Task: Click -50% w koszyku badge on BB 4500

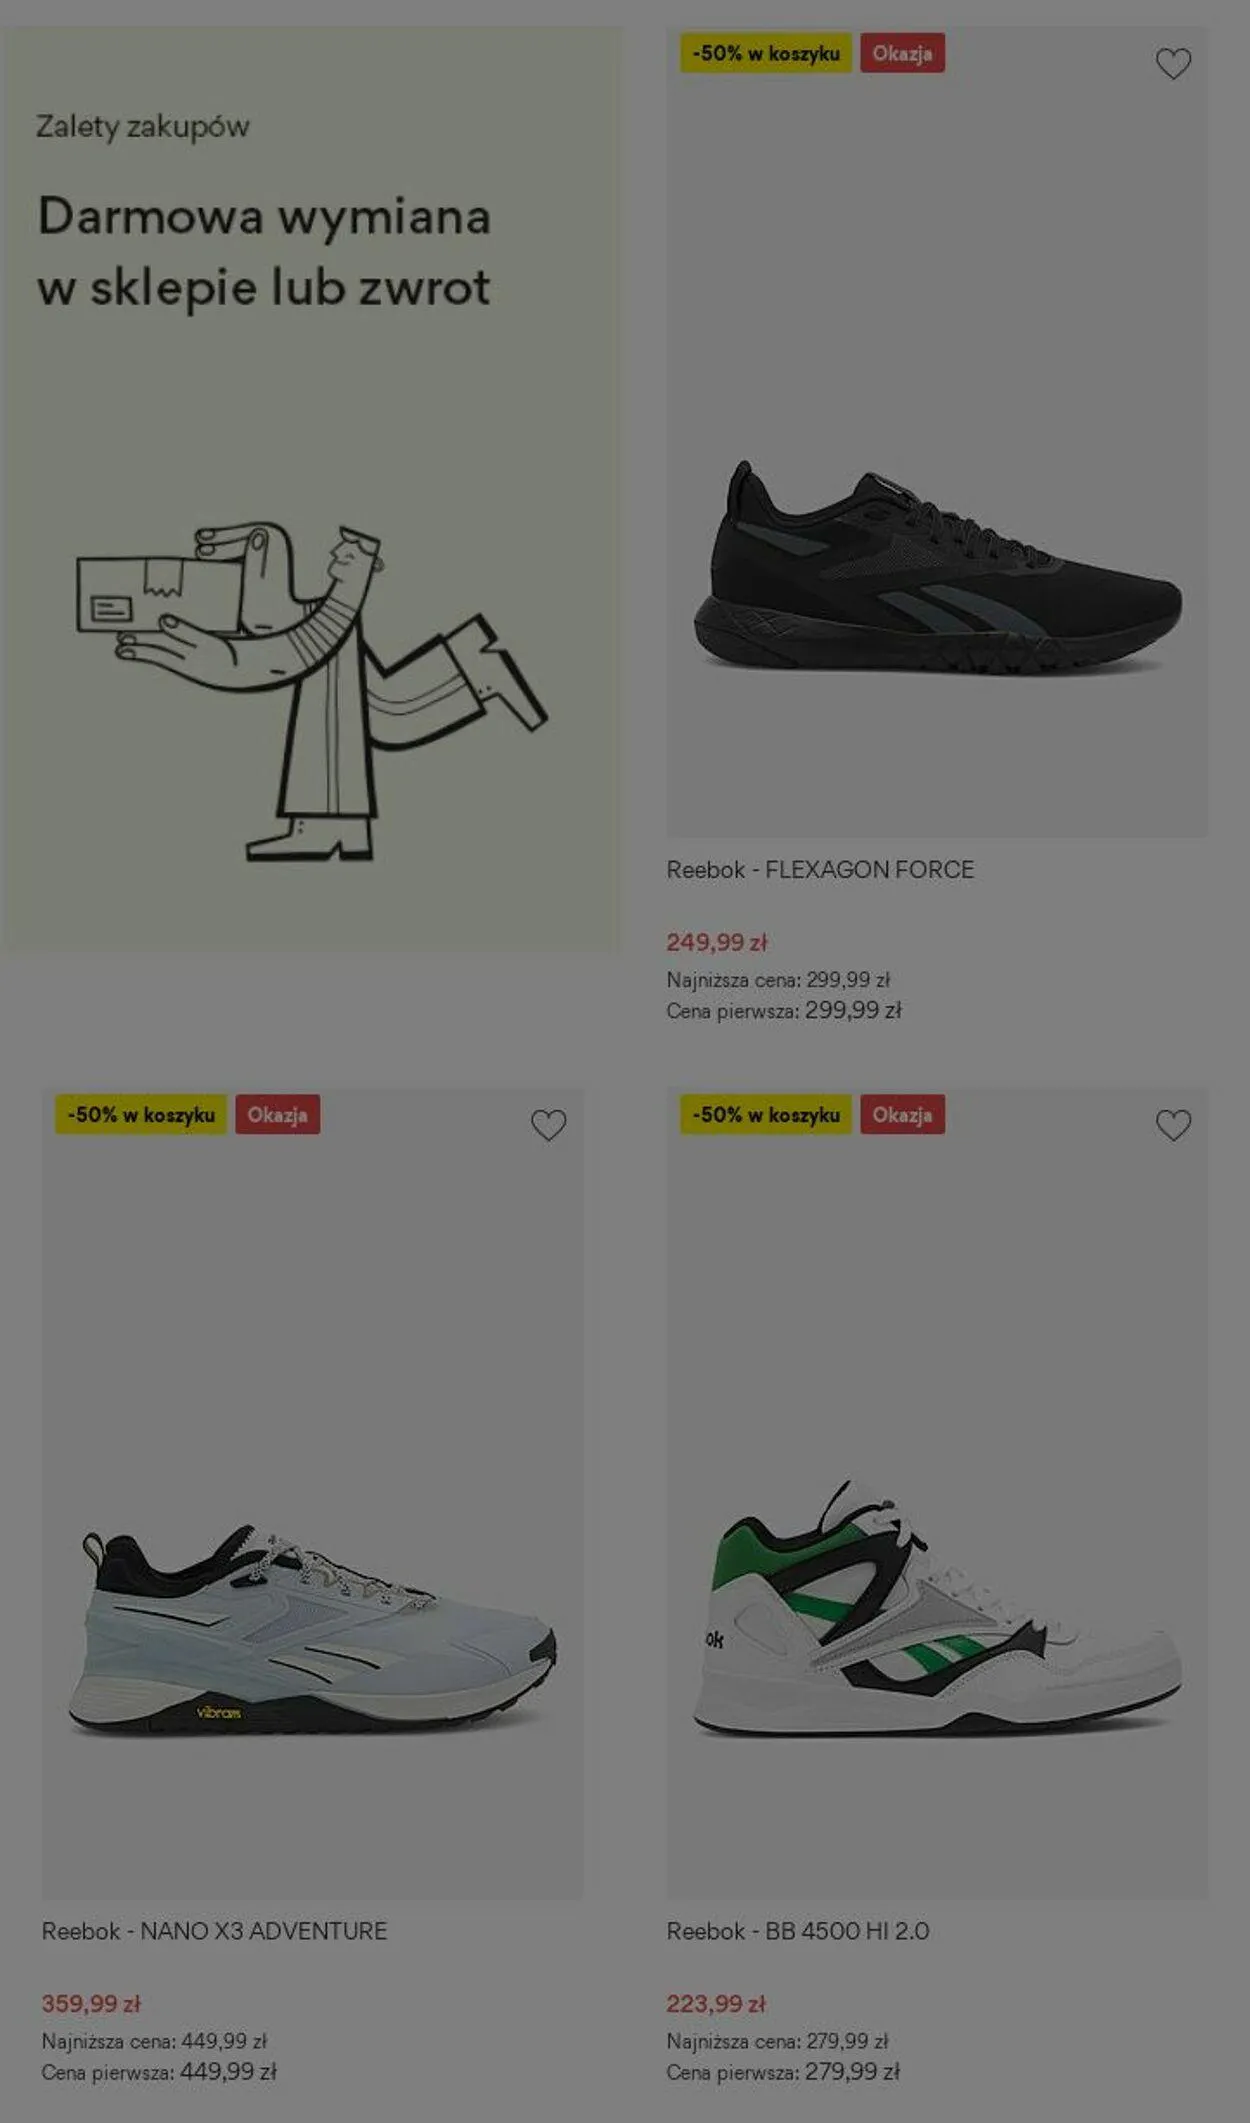Action: (766, 1114)
